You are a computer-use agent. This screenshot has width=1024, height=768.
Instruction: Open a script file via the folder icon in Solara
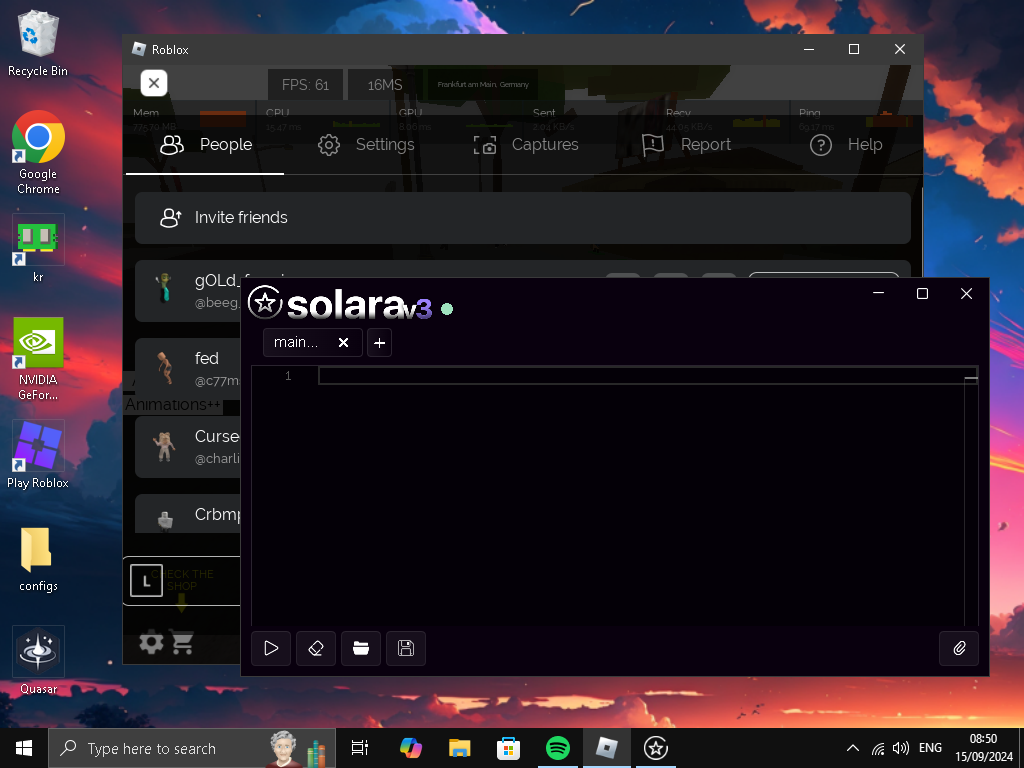pos(361,648)
